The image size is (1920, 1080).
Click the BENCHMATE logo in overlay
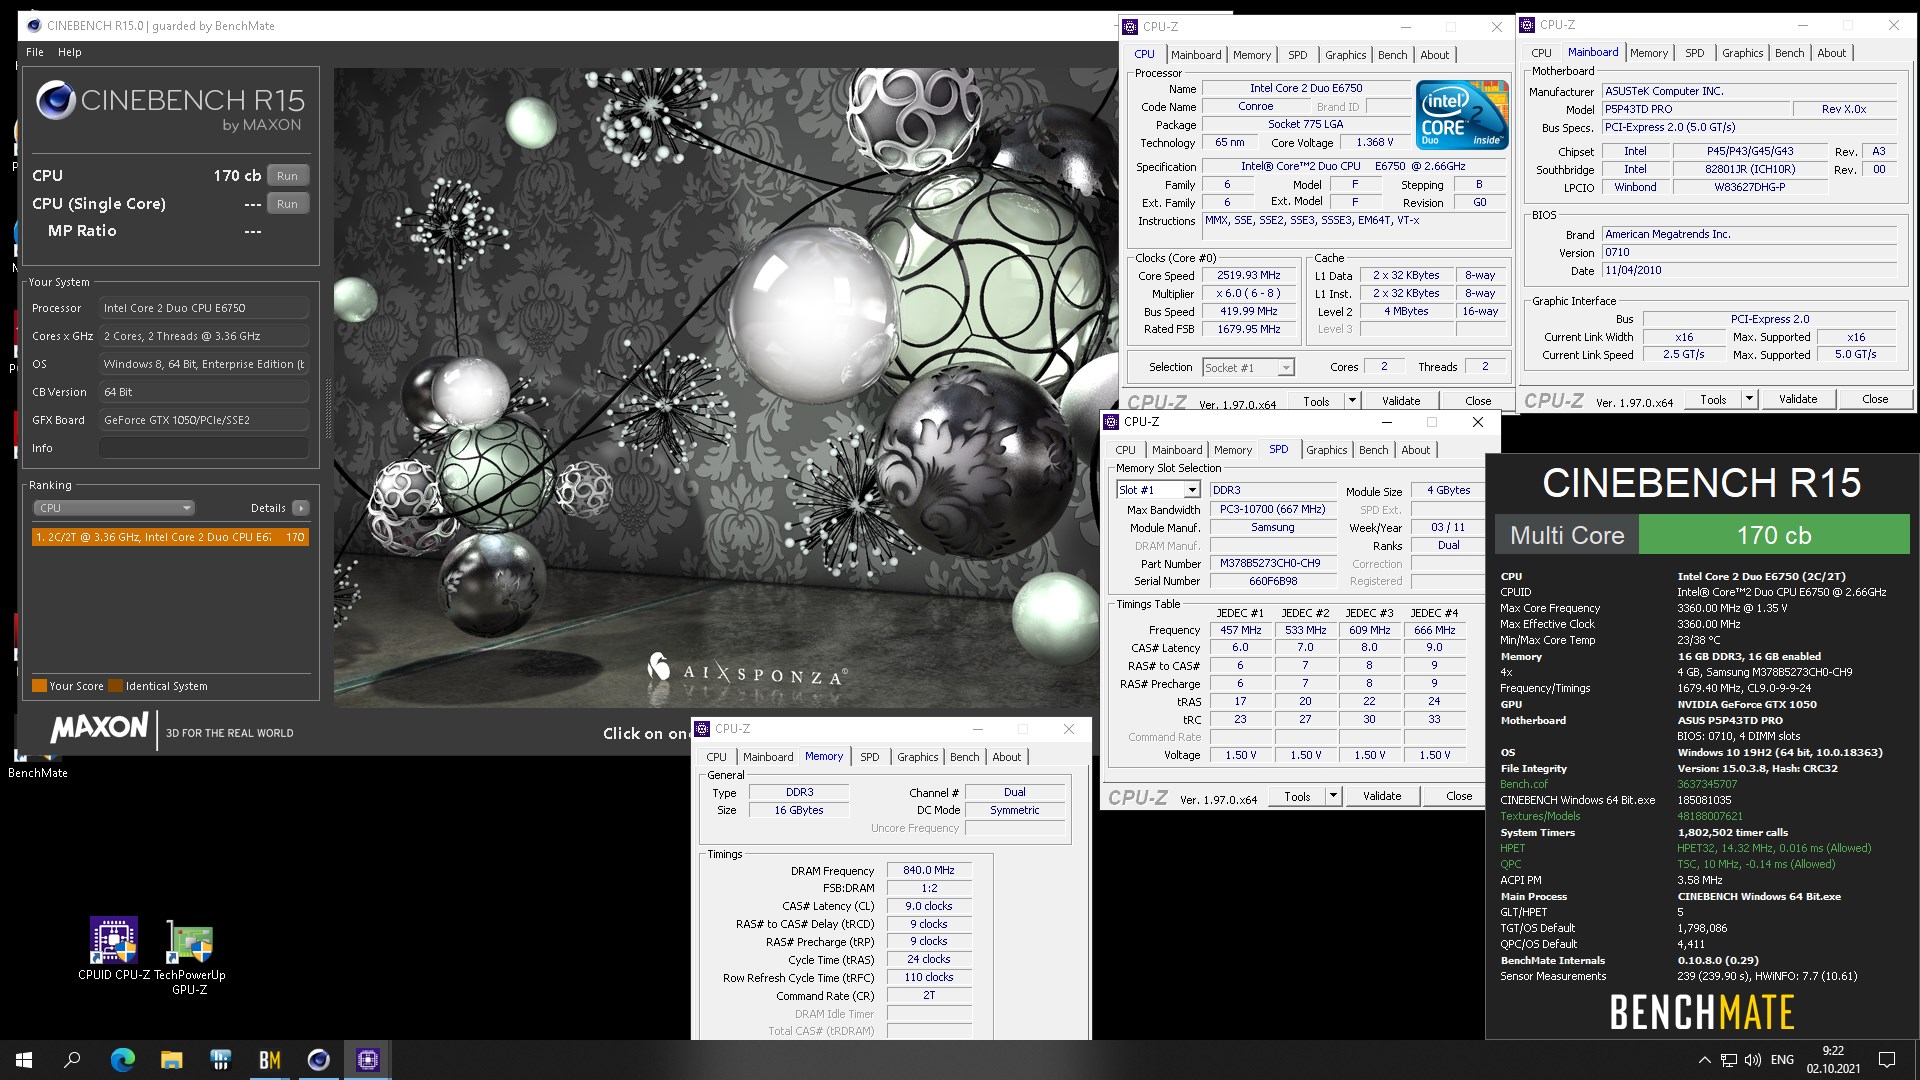[1701, 1013]
